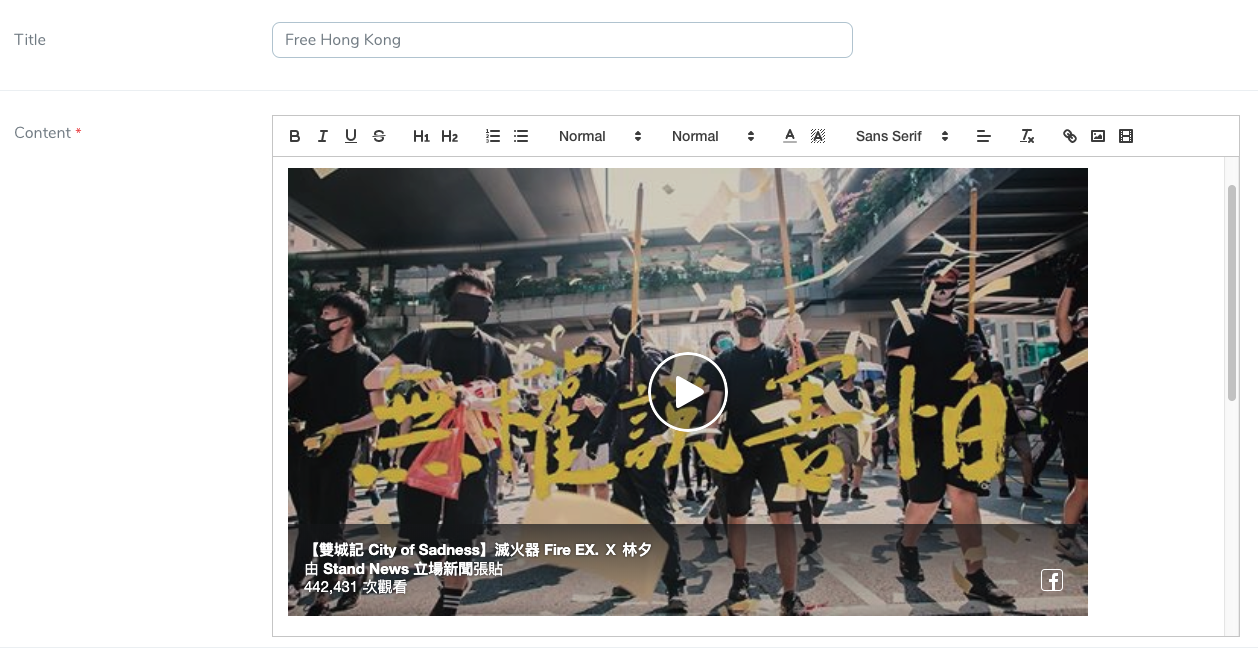Open the text alignment options

pos(983,136)
